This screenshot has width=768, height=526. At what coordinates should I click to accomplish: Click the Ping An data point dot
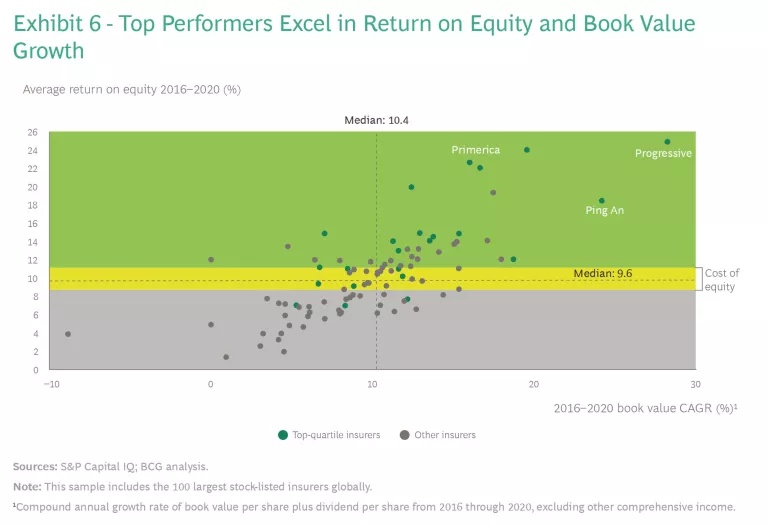[601, 201]
